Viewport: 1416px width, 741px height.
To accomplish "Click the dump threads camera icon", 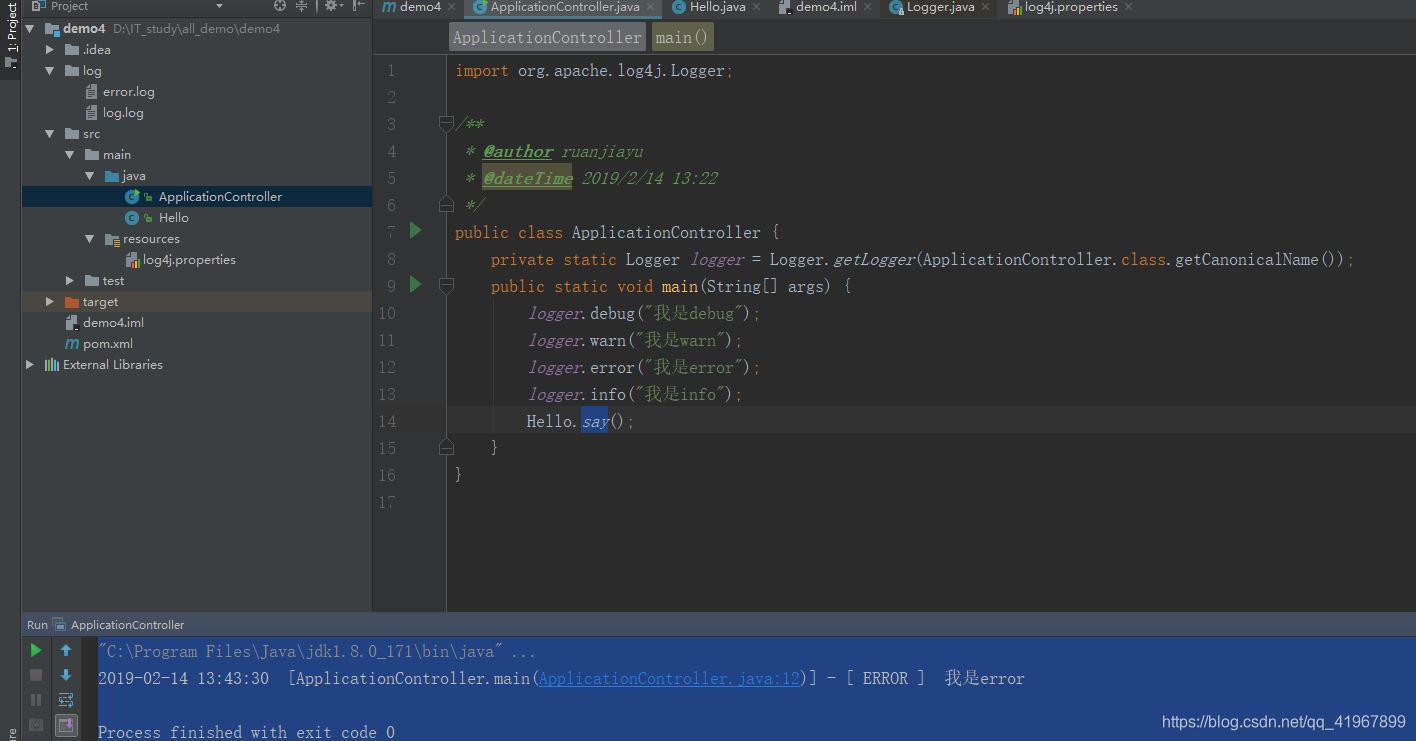I will click(x=36, y=725).
